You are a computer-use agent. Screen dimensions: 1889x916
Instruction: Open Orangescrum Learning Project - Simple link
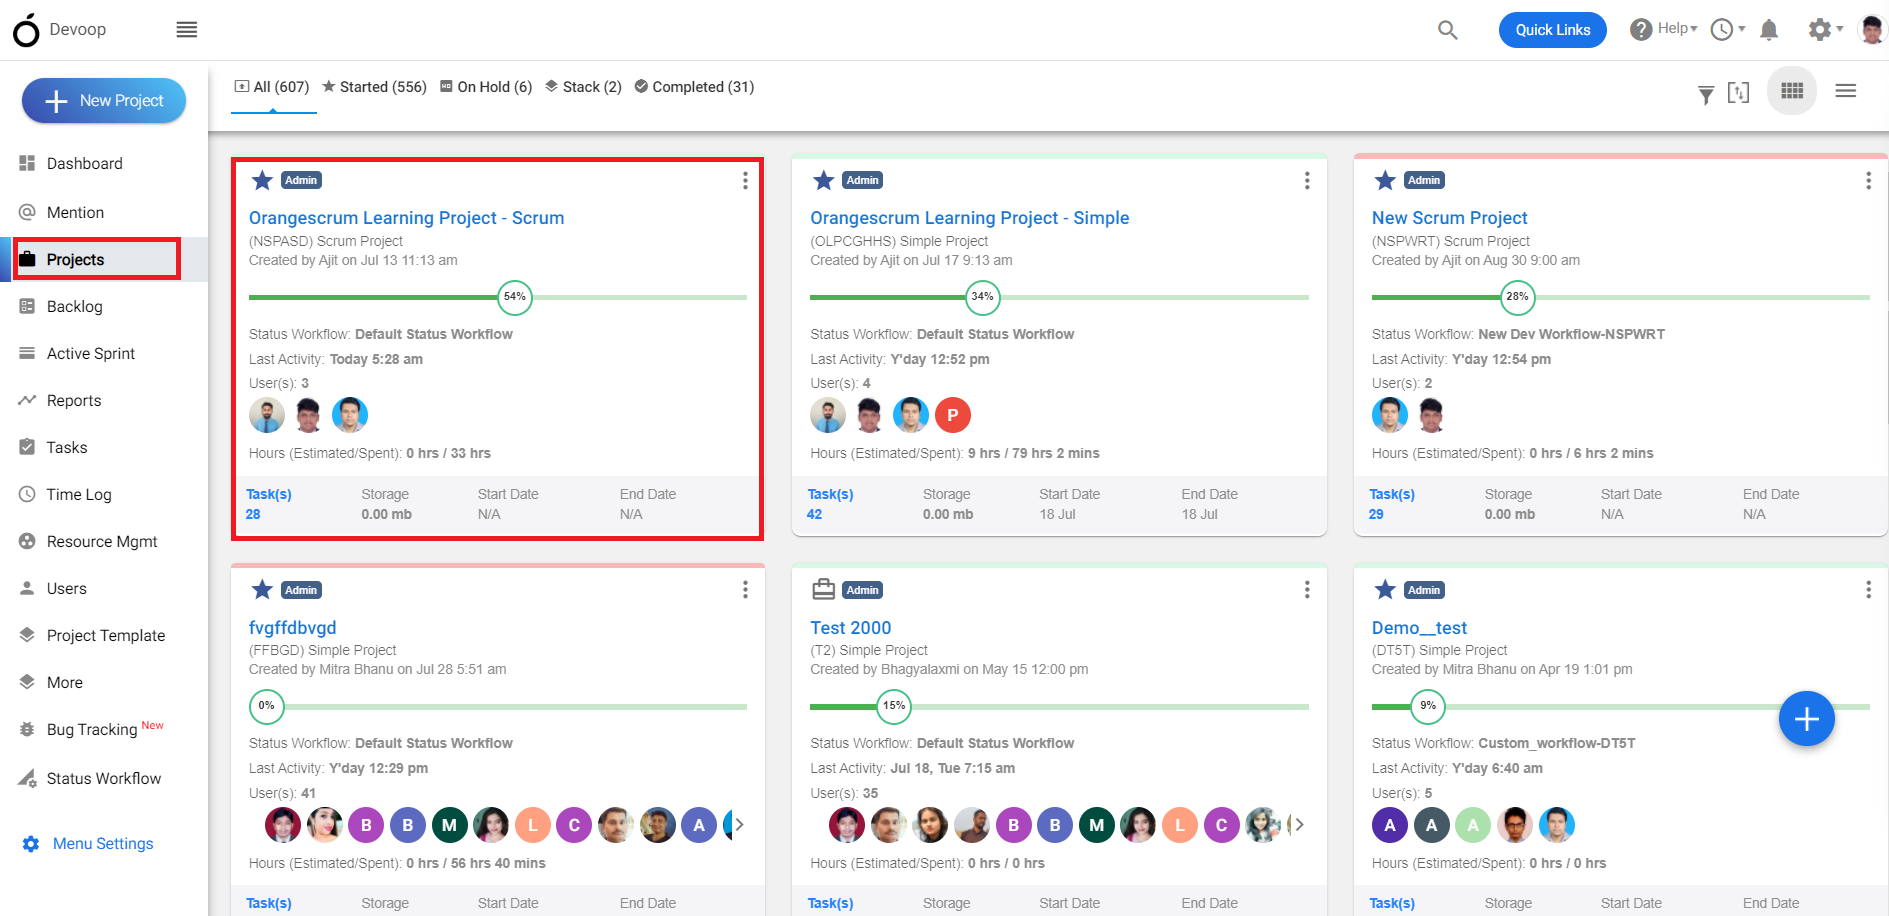pos(969,218)
